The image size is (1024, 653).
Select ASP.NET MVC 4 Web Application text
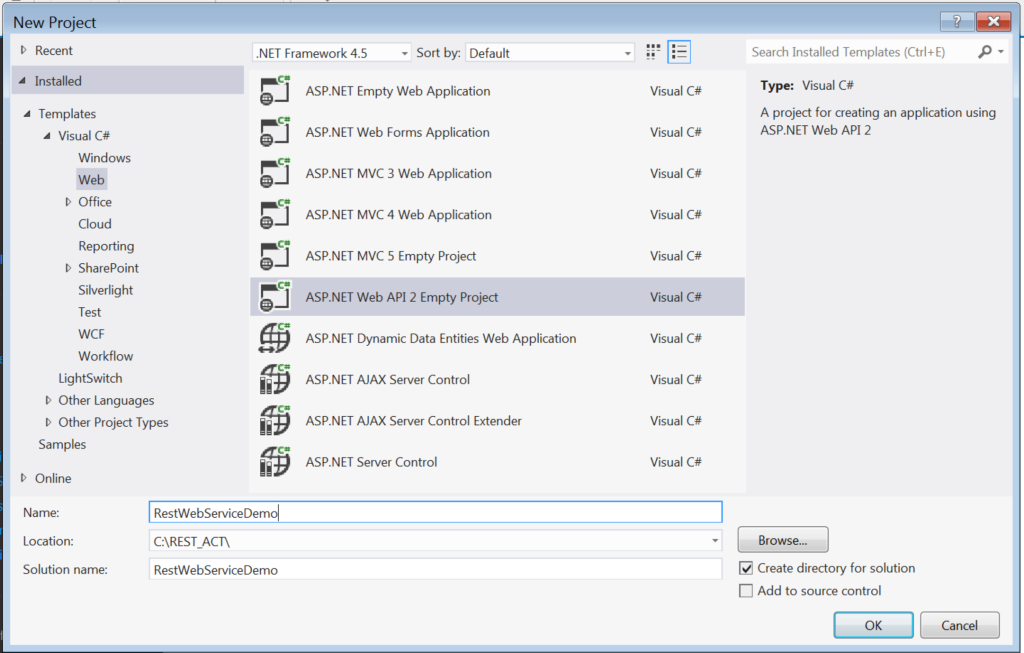coord(398,215)
